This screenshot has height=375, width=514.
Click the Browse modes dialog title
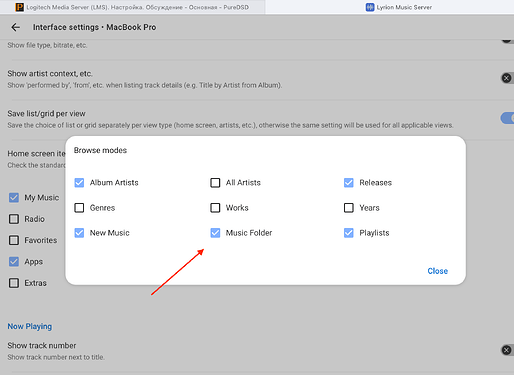[x=100, y=150]
